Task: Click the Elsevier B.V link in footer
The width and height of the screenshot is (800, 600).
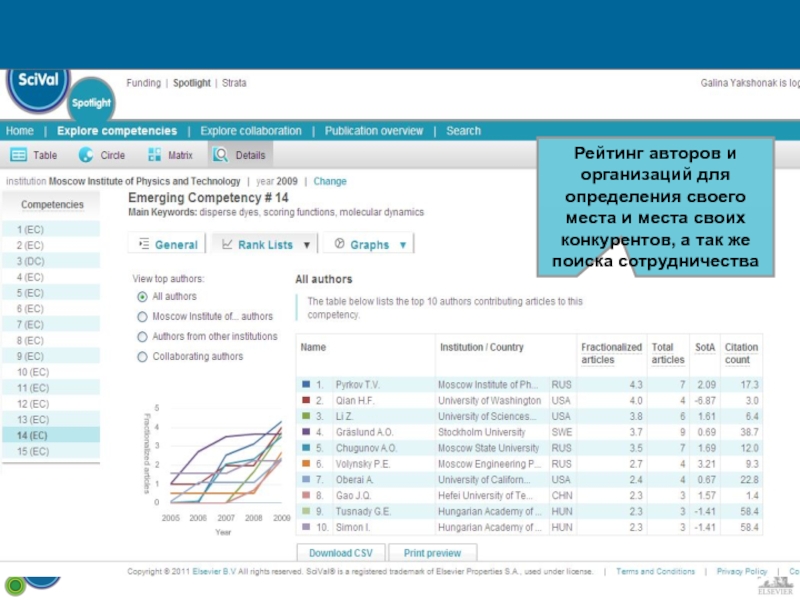Action: click(214, 571)
